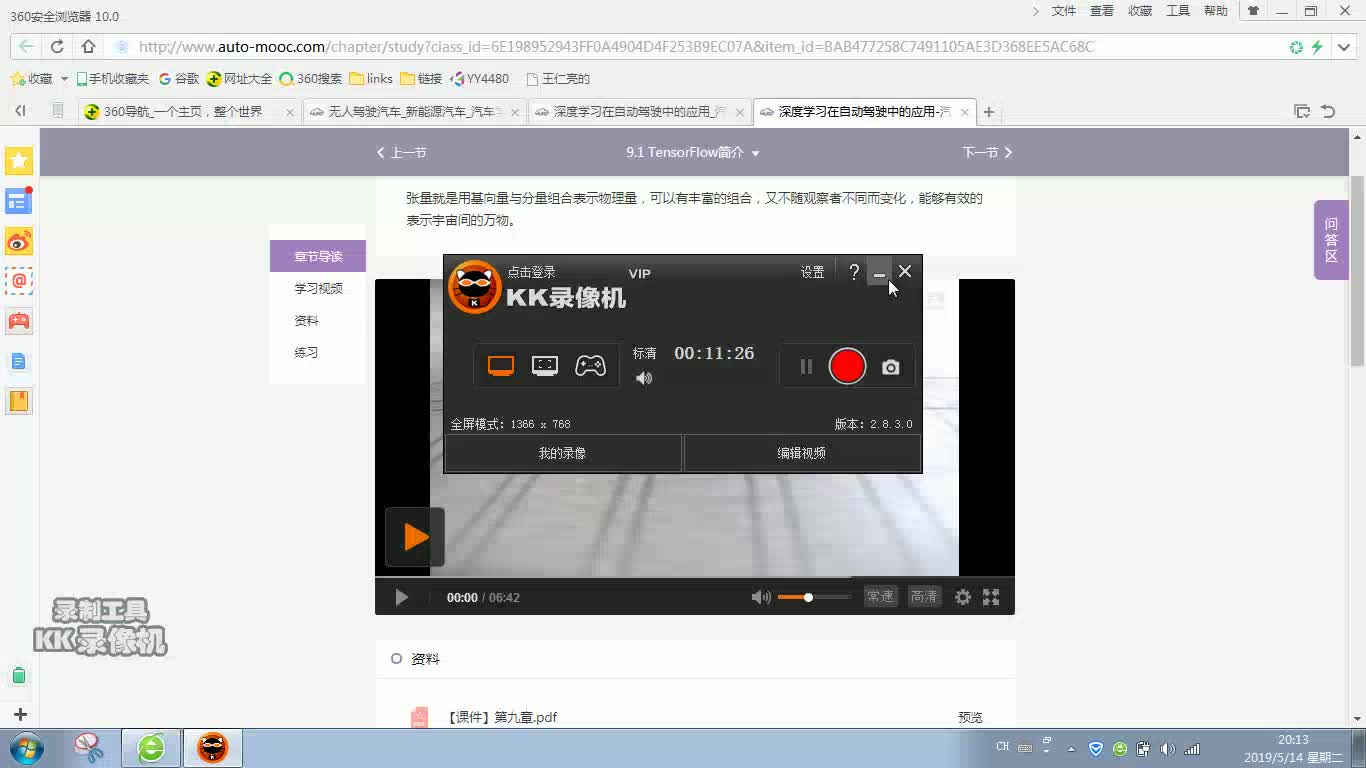Select 章节导读 in the side menu
Screen dimensions: 1366x768
pyautogui.click(x=318, y=256)
